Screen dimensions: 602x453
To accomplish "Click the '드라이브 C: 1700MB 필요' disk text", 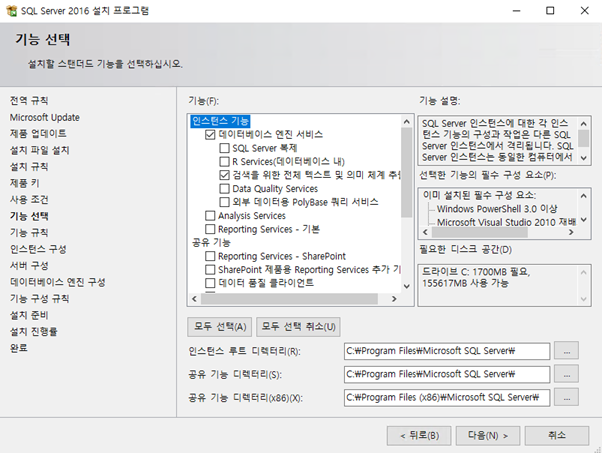I will [x=476, y=272].
